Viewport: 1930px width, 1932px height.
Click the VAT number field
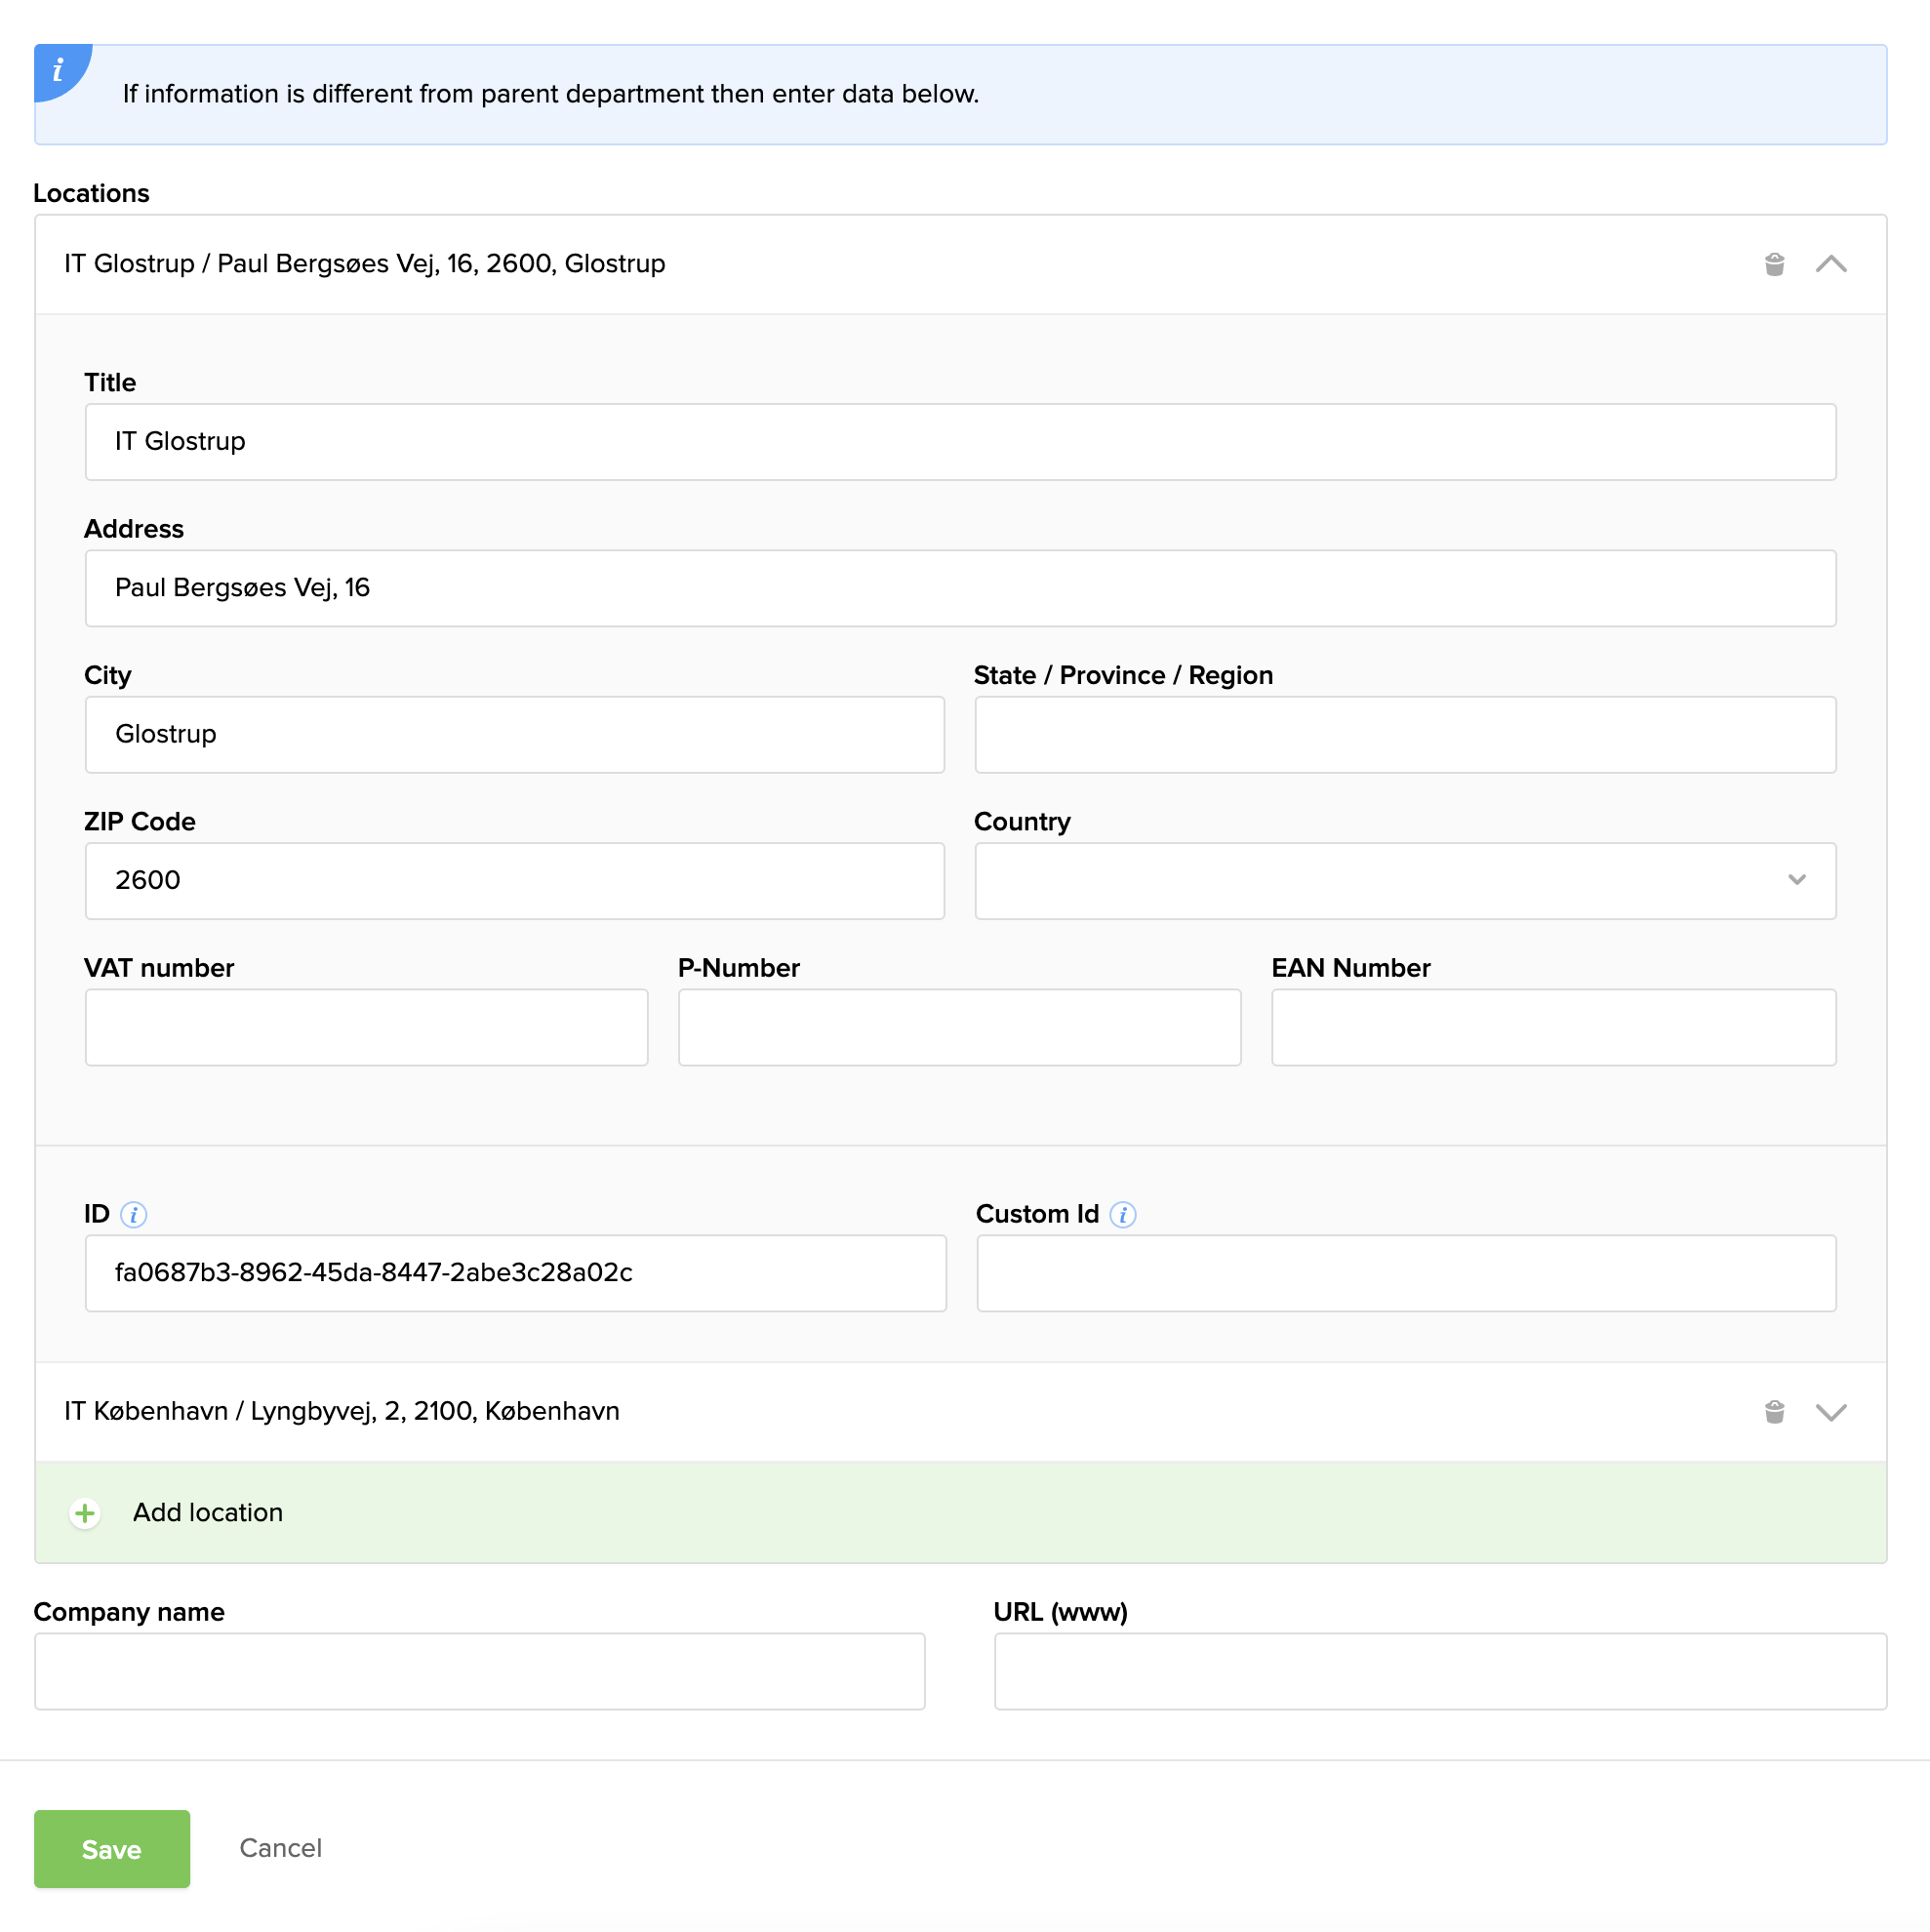click(366, 1027)
